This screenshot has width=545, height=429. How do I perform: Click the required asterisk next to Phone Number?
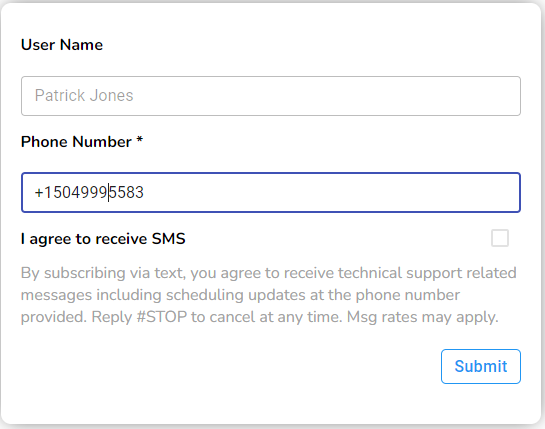pyautogui.click(x=139, y=140)
